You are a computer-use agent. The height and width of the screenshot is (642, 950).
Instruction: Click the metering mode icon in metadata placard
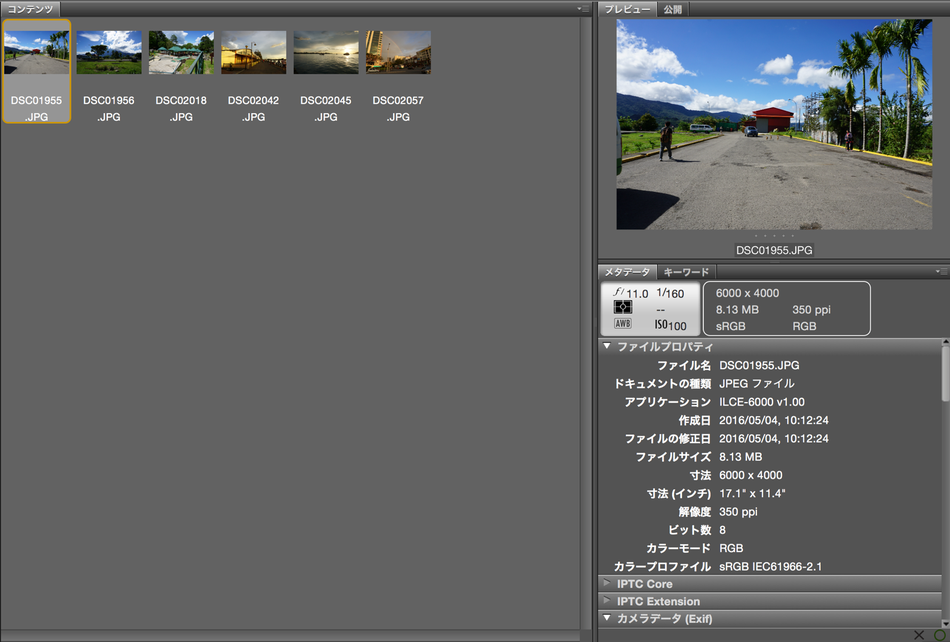click(623, 307)
